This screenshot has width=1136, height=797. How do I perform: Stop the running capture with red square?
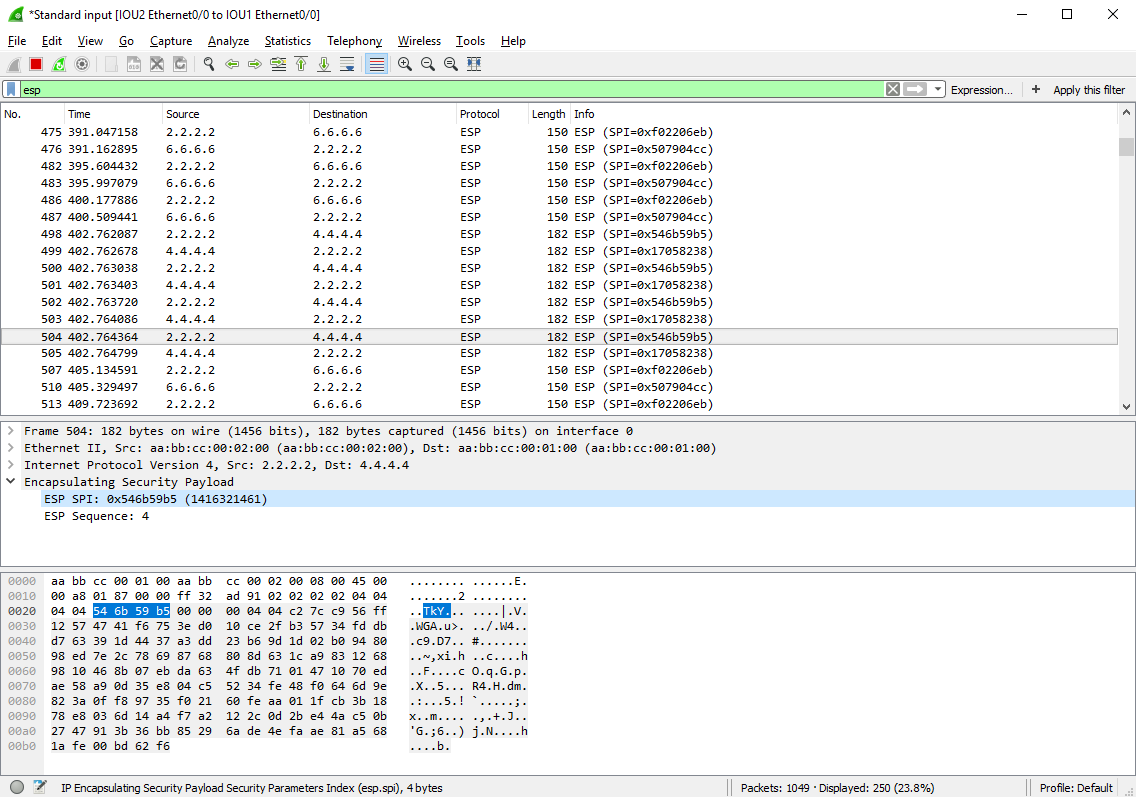pyautogui.click(x=36, y=64)
